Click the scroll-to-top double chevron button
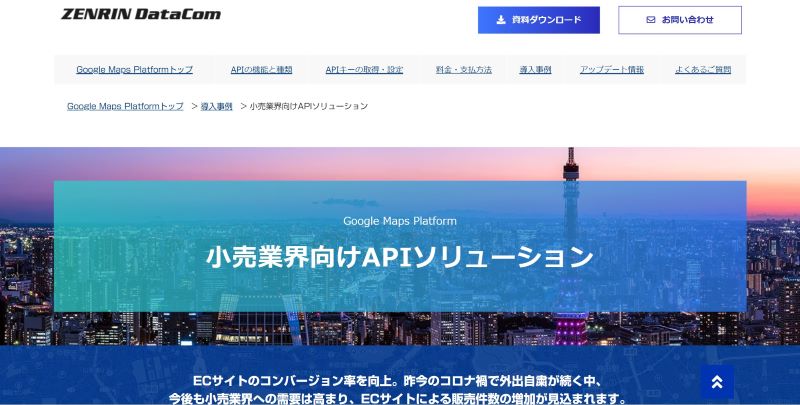 point(717,382)
